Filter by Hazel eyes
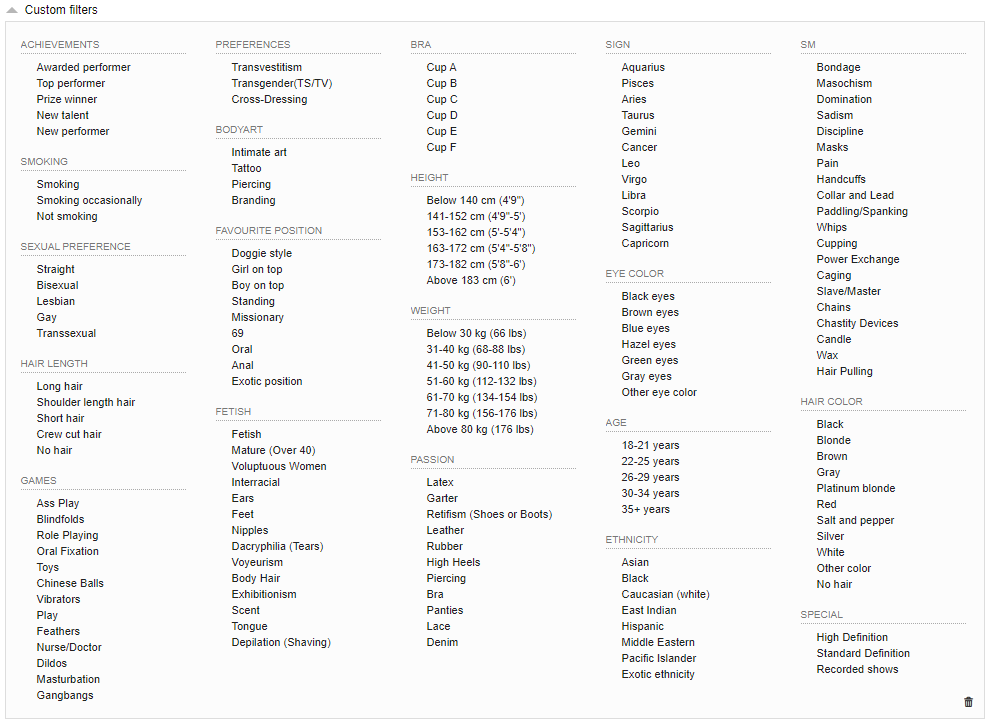 [648, 345]
